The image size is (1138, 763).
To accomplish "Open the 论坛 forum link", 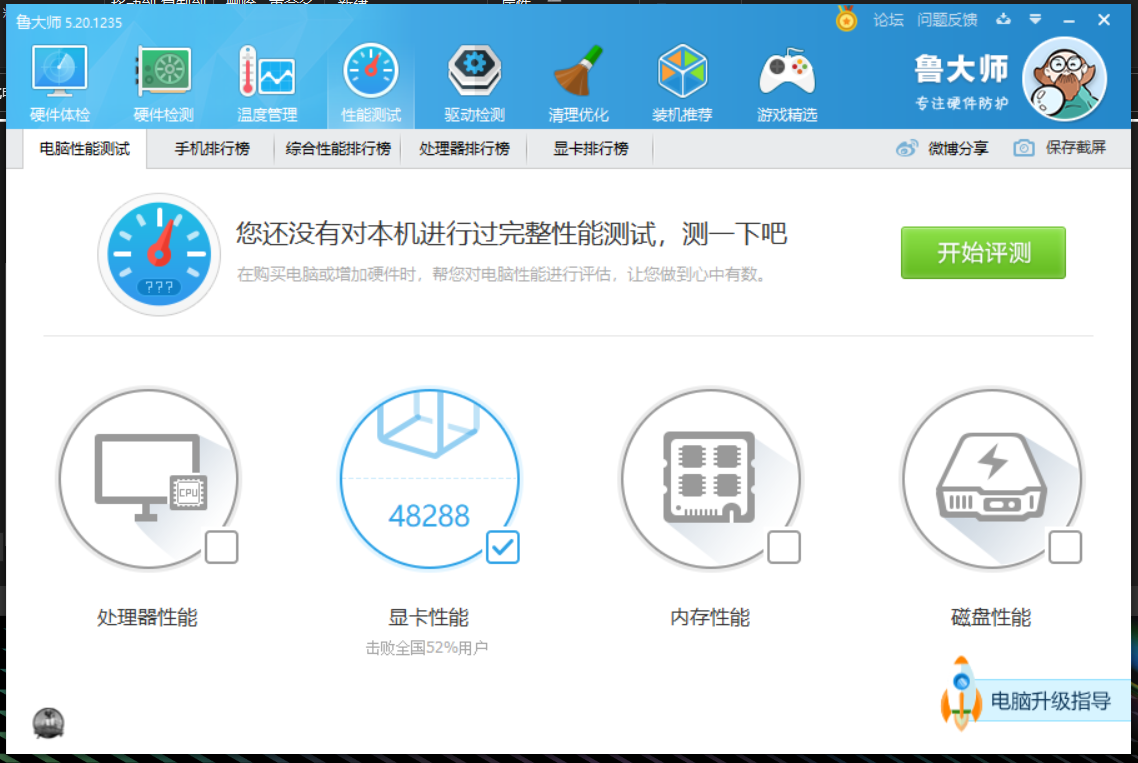I will (888, 20).
